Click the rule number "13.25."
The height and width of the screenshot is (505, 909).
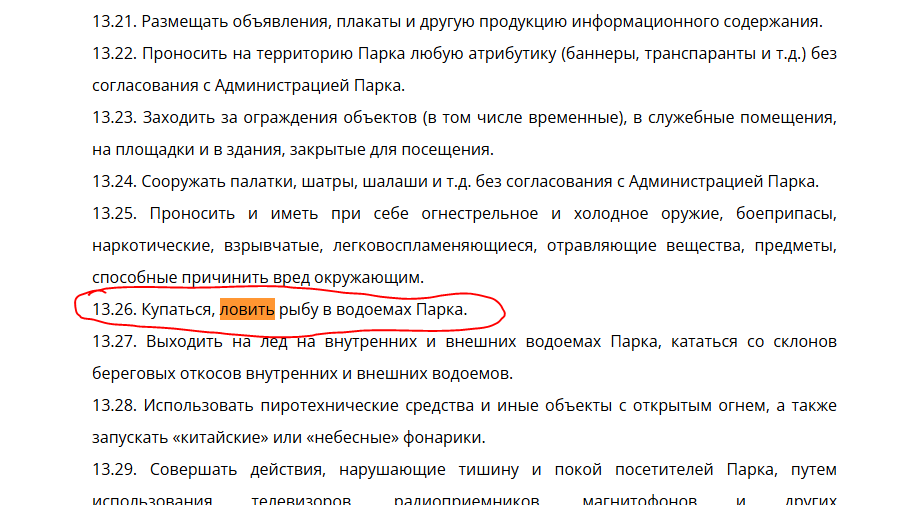tap(114, 213)
